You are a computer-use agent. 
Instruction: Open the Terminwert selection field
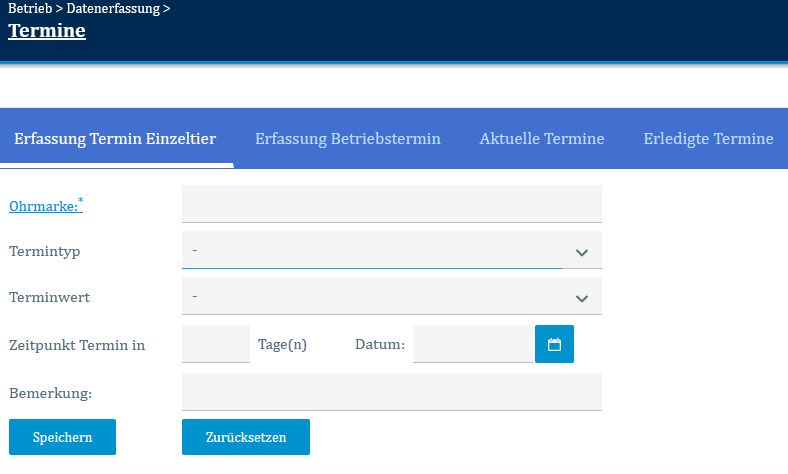pyautogui.click(x=371, y=296)
